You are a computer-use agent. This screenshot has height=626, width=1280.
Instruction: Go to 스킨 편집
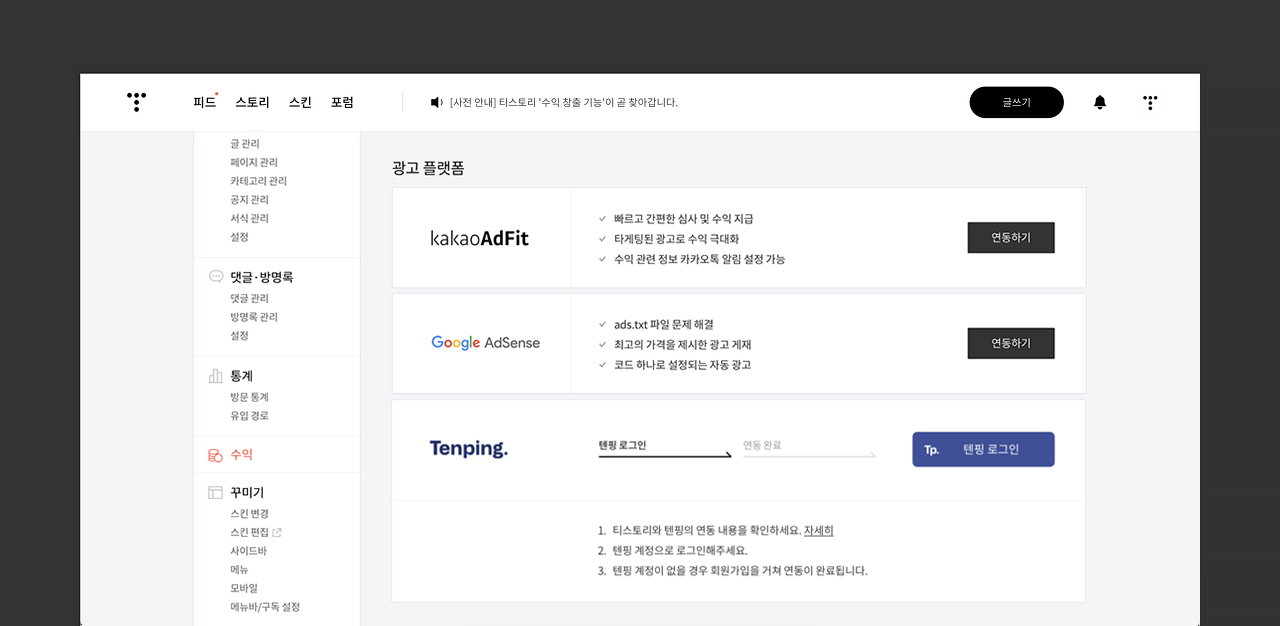pos(249,533)
